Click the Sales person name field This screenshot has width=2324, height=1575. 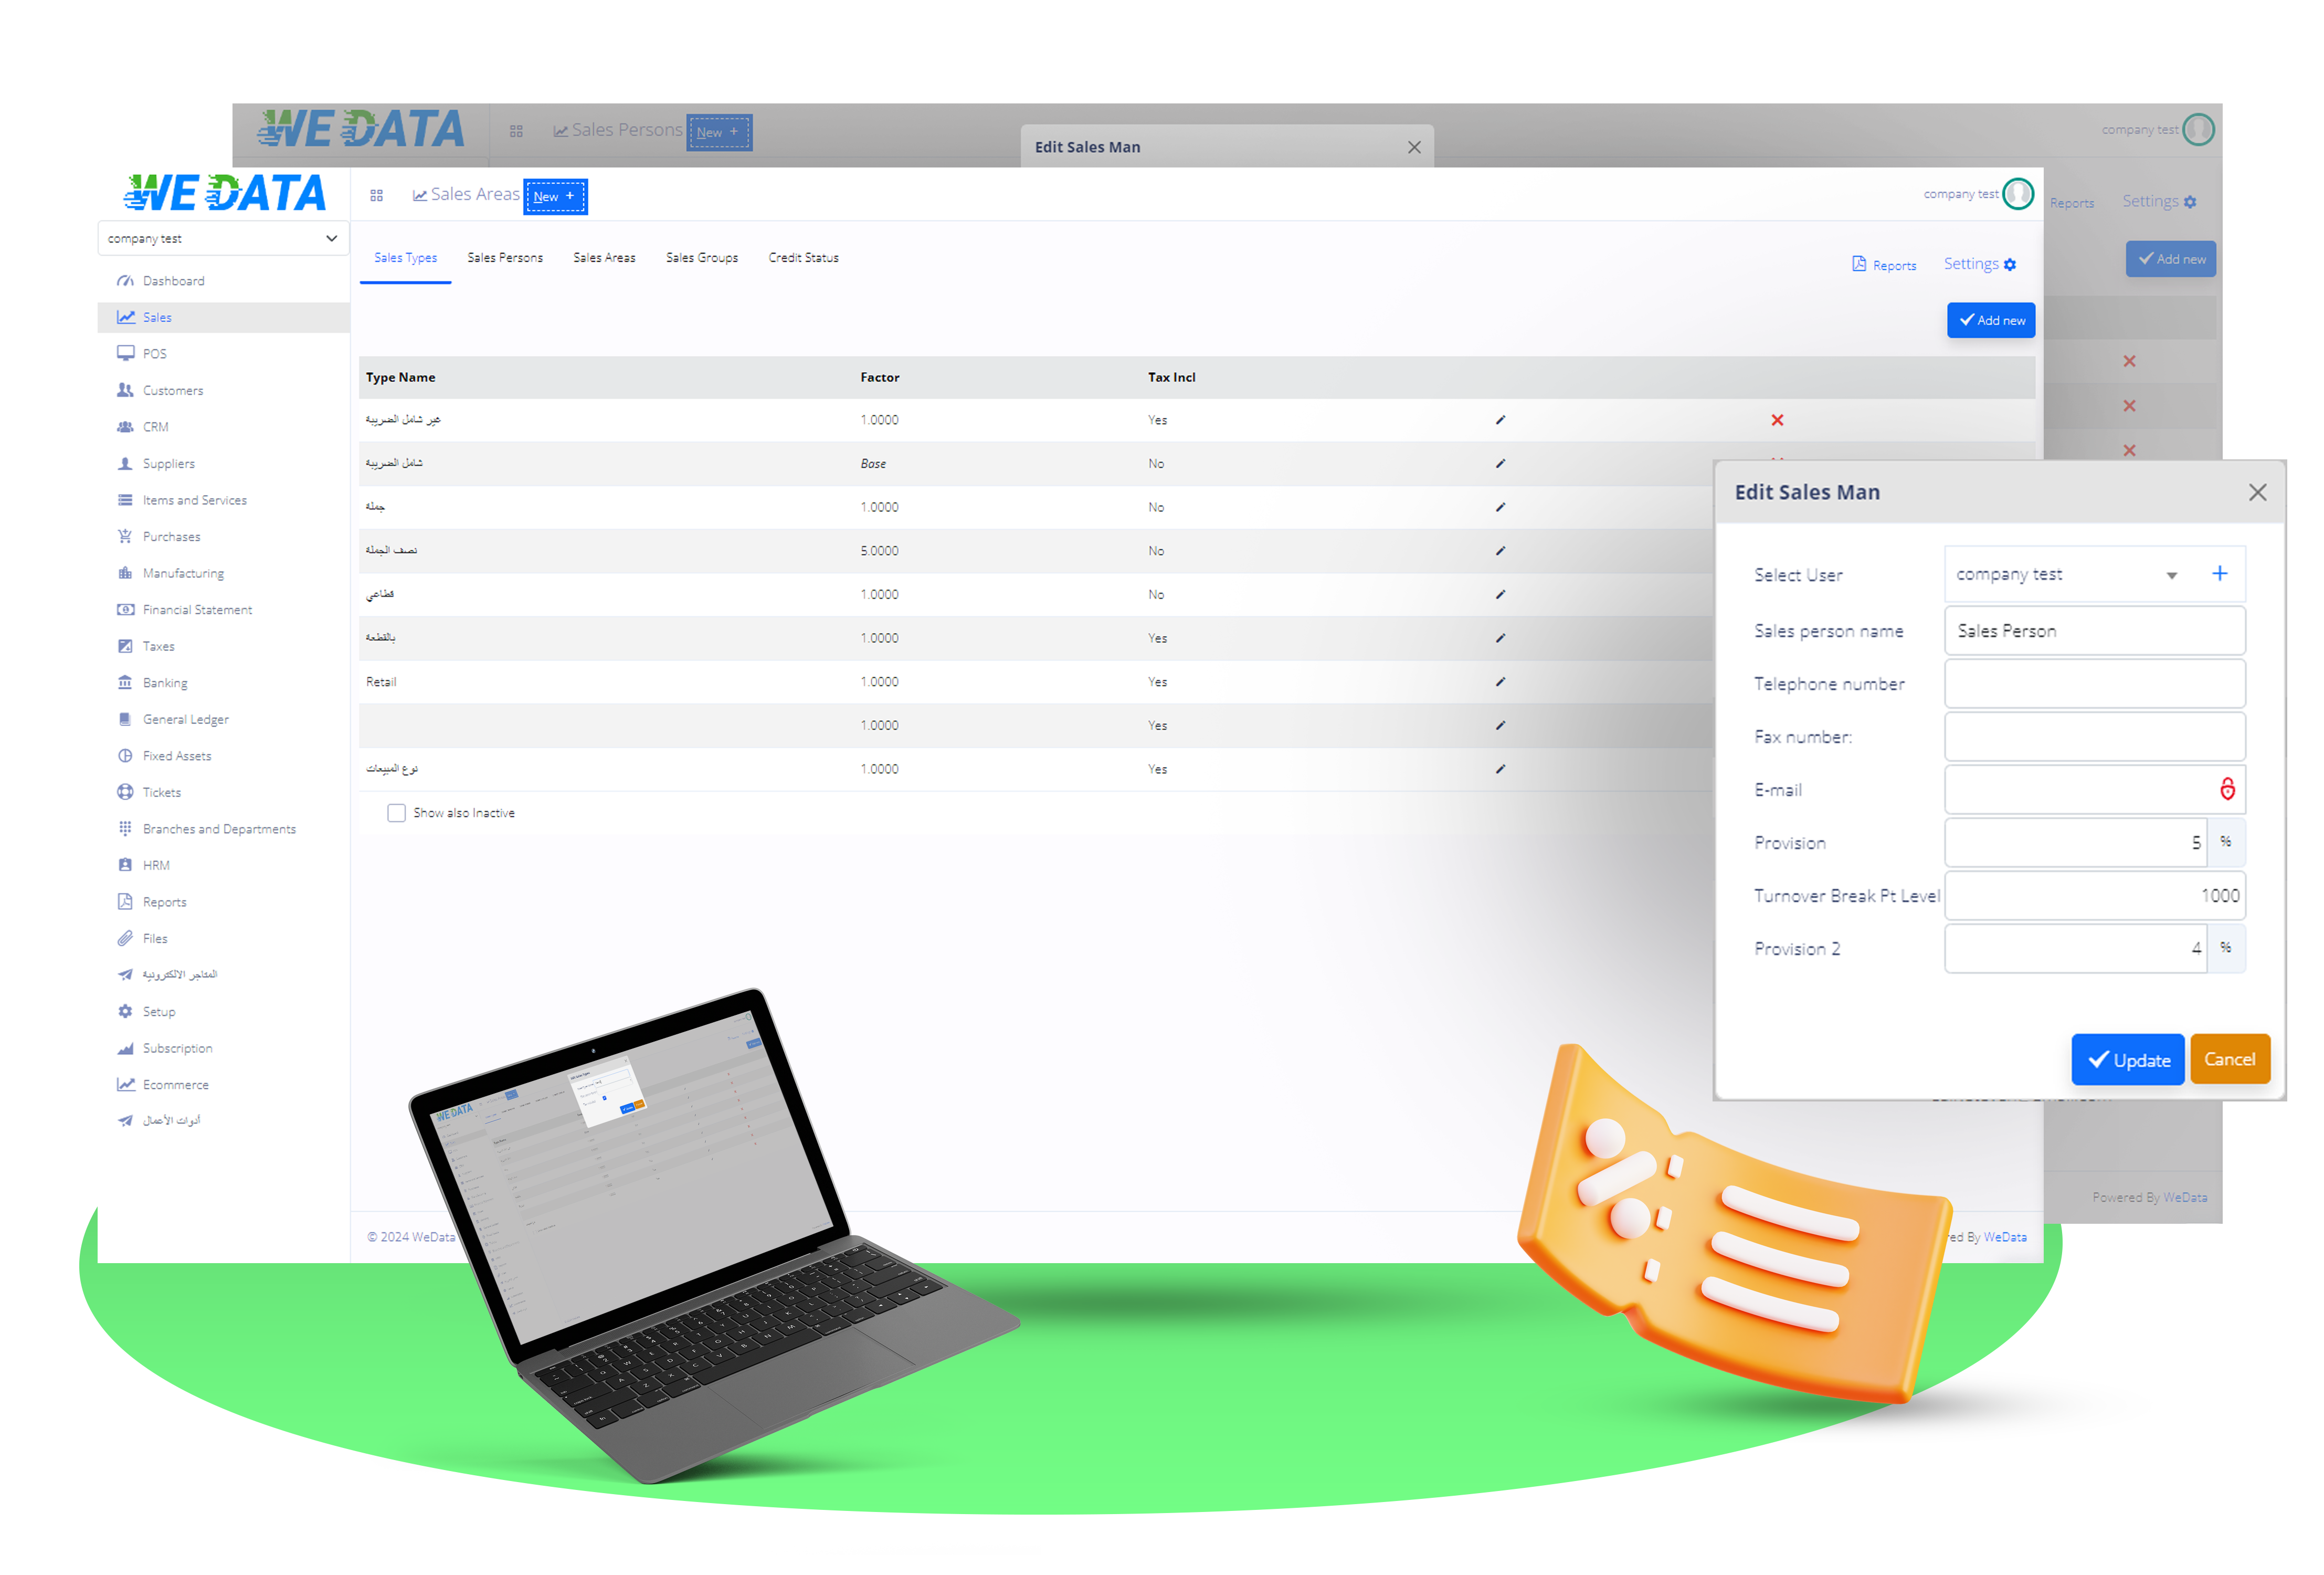(2094, 631)
